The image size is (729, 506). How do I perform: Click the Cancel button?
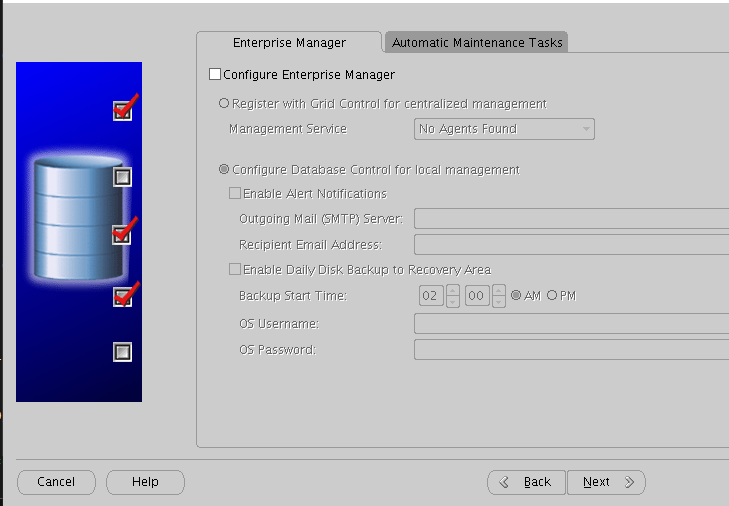coord(56,482)
